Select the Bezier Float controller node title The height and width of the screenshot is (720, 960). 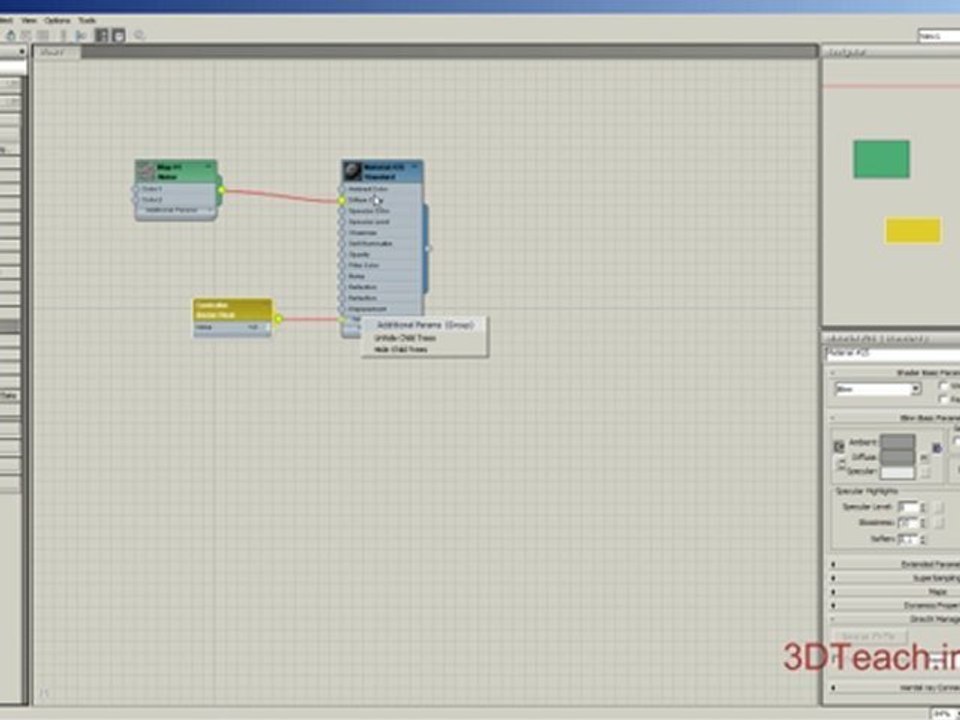[x=232, y=310]
